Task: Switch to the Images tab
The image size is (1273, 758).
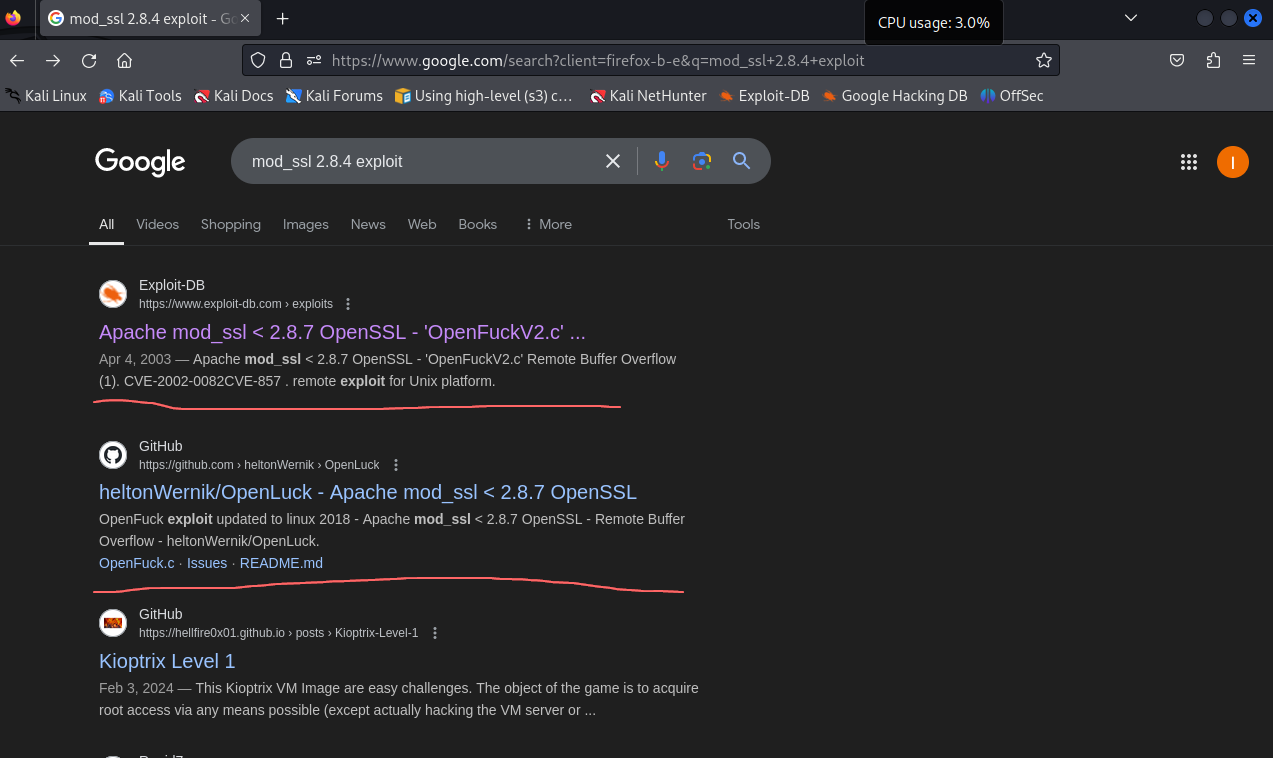Action: [x=306, y=224]
